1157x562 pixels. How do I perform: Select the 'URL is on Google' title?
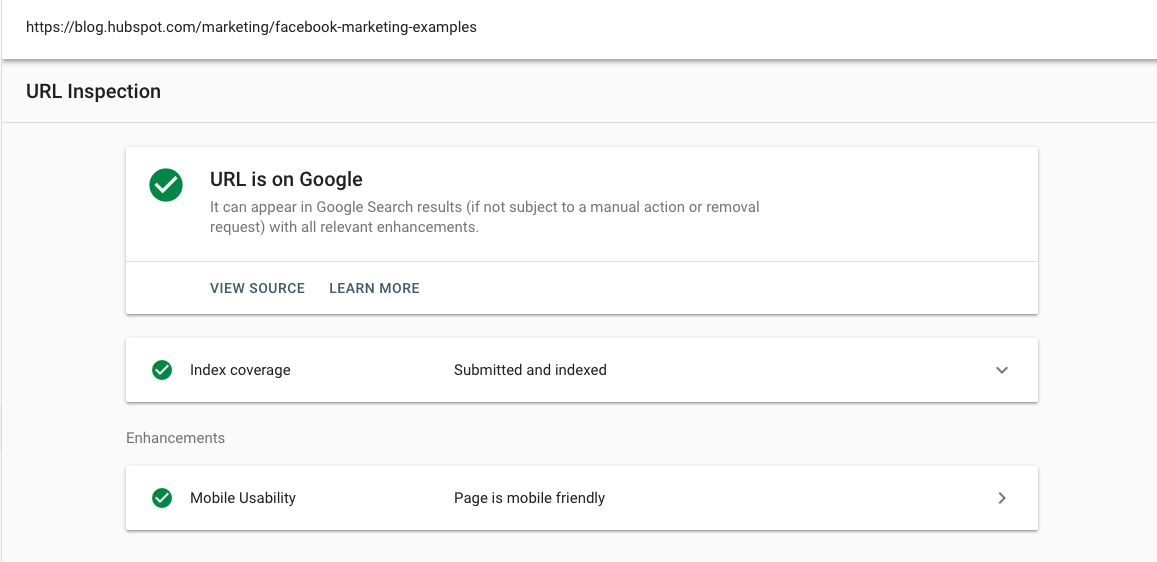click(x=286, y=180)
